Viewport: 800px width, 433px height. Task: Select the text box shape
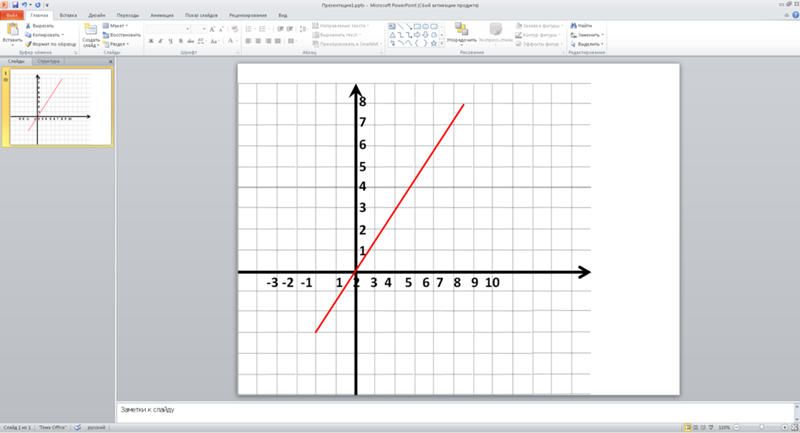(392, 27)
